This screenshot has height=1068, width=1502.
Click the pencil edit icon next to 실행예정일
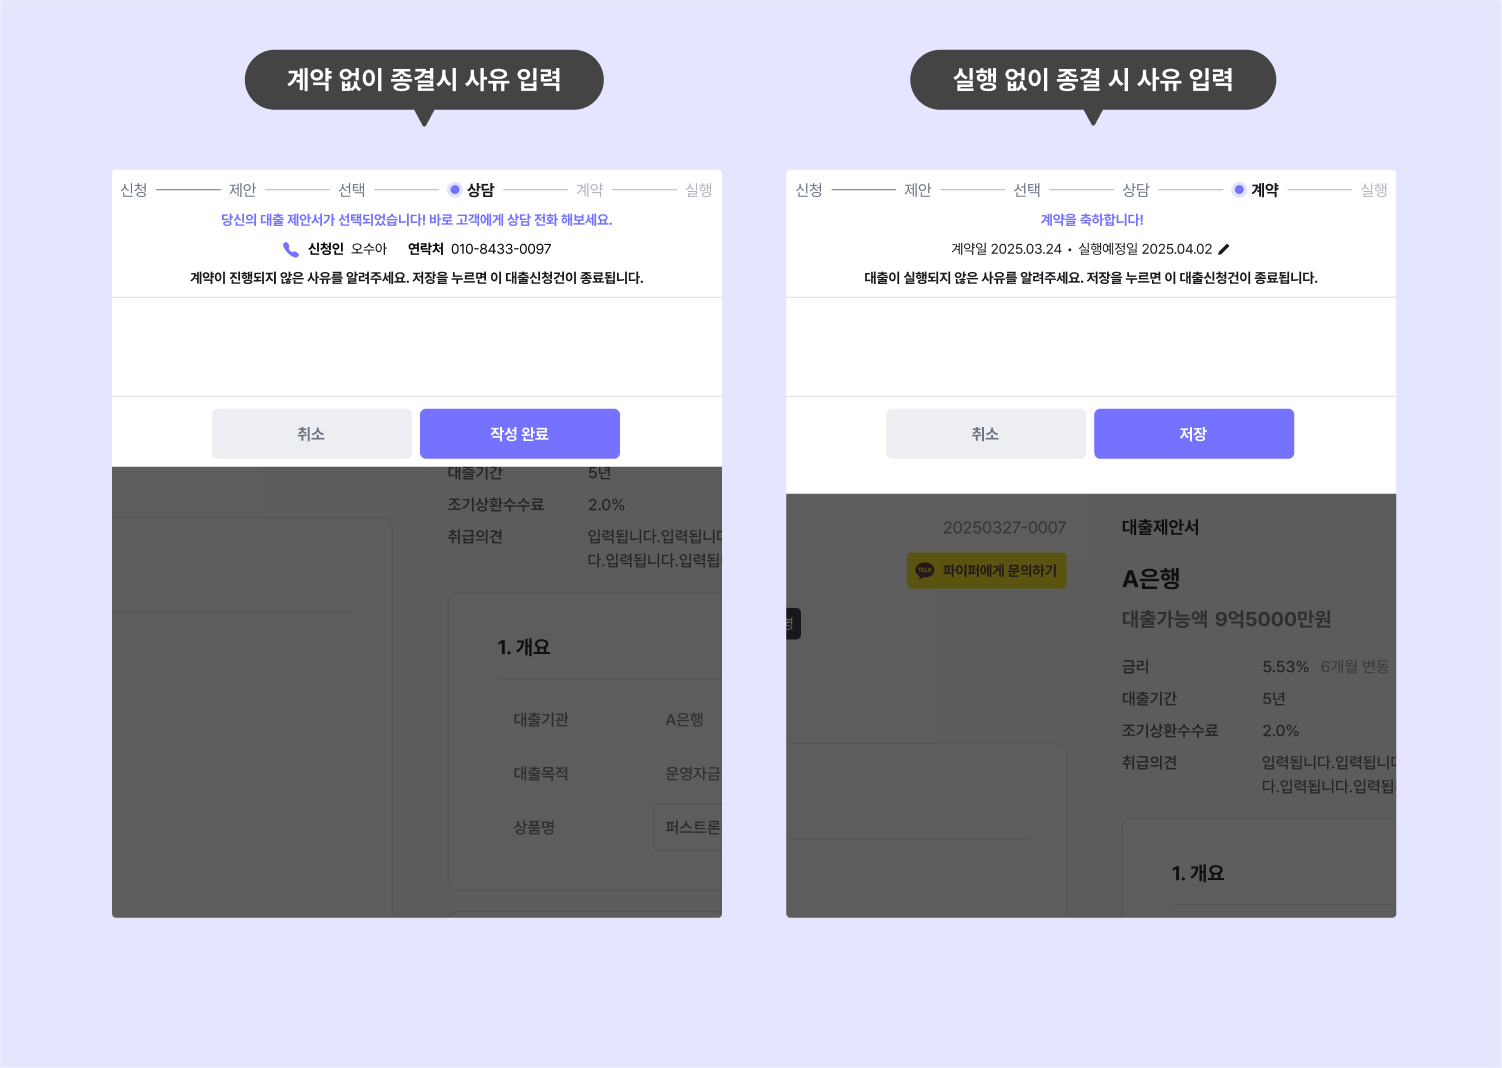tap(1224, 249)
